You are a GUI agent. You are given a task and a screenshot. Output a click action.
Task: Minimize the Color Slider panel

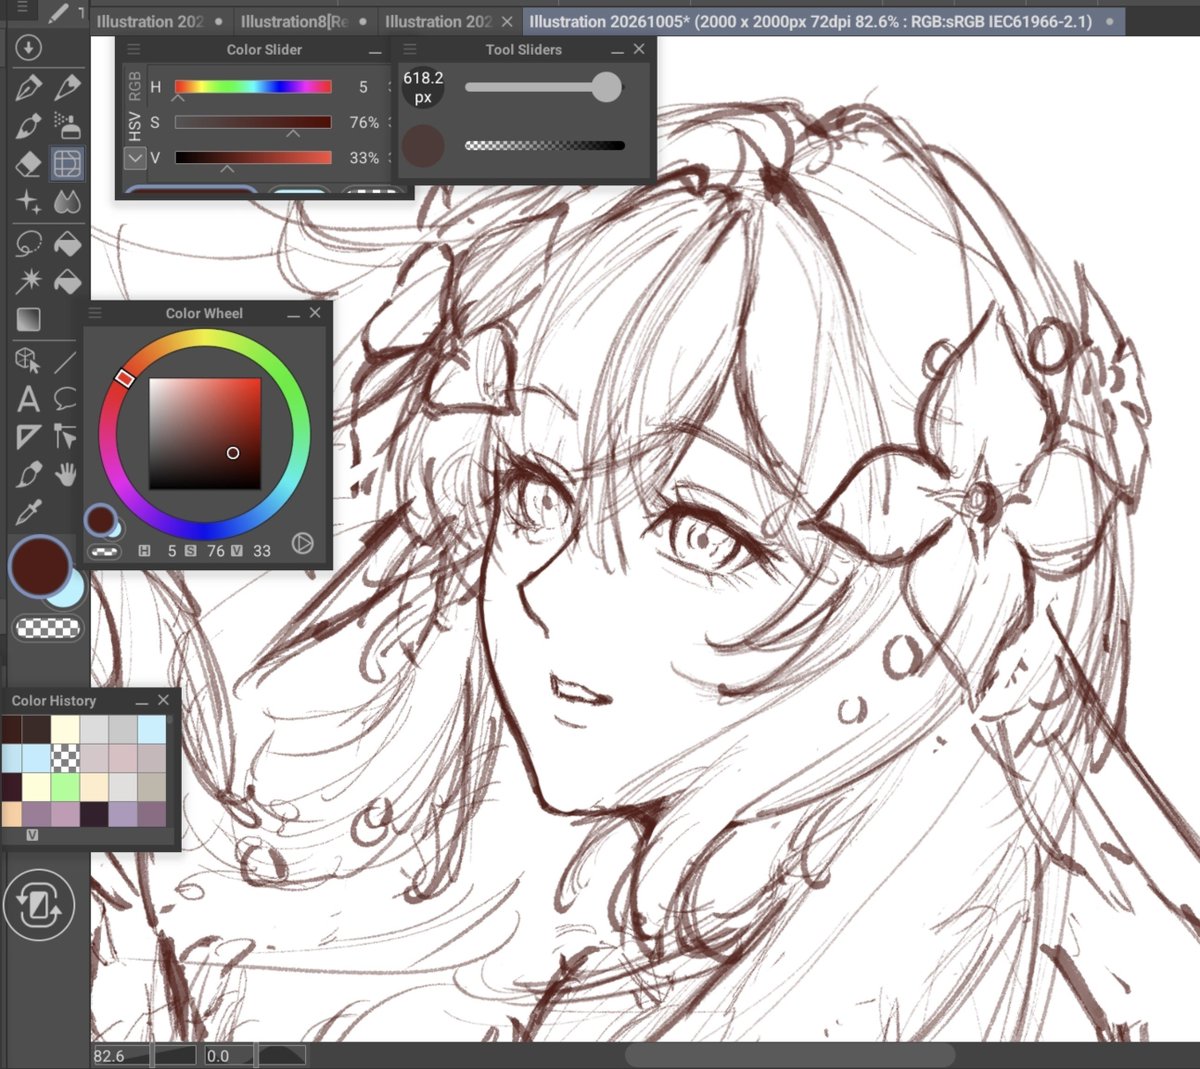point(375,50)
